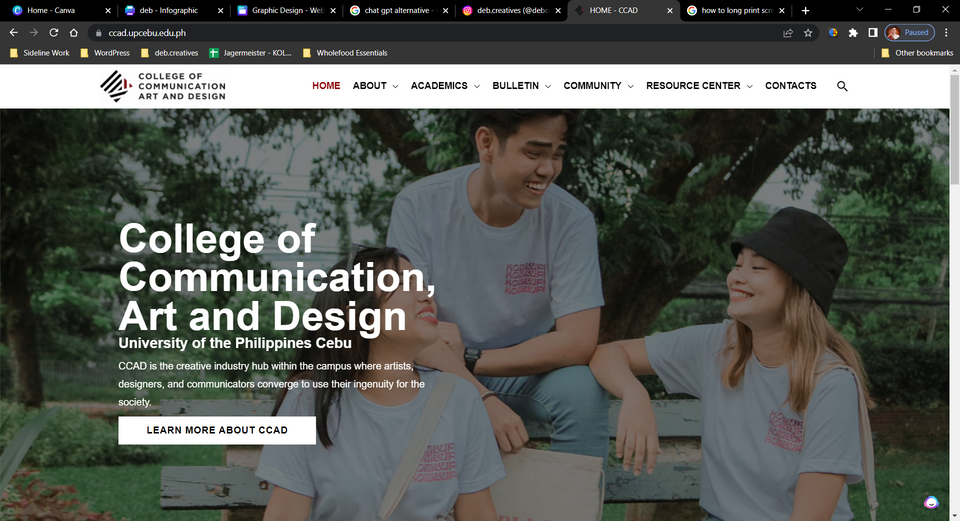Expand the ACADEMICS menu
This screenshot has height=521, width=960.
pyautogui.click(x=445, y=86)
